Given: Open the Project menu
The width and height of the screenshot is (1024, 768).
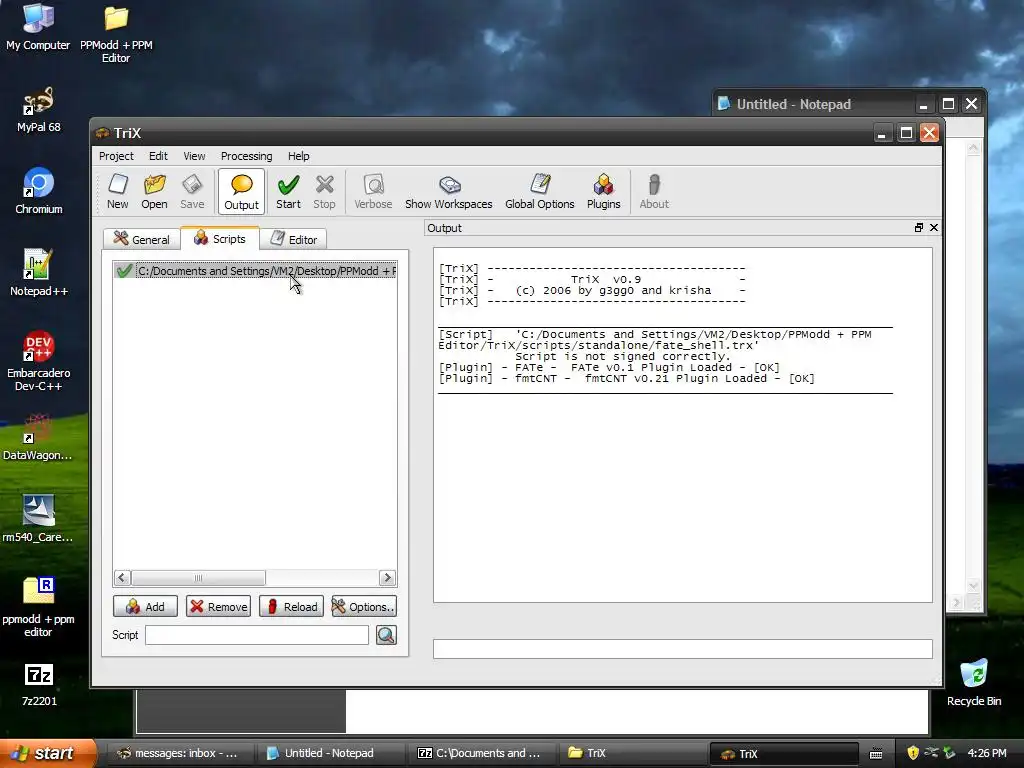Looking at the screenshot, I should click(x=116, y=156).
